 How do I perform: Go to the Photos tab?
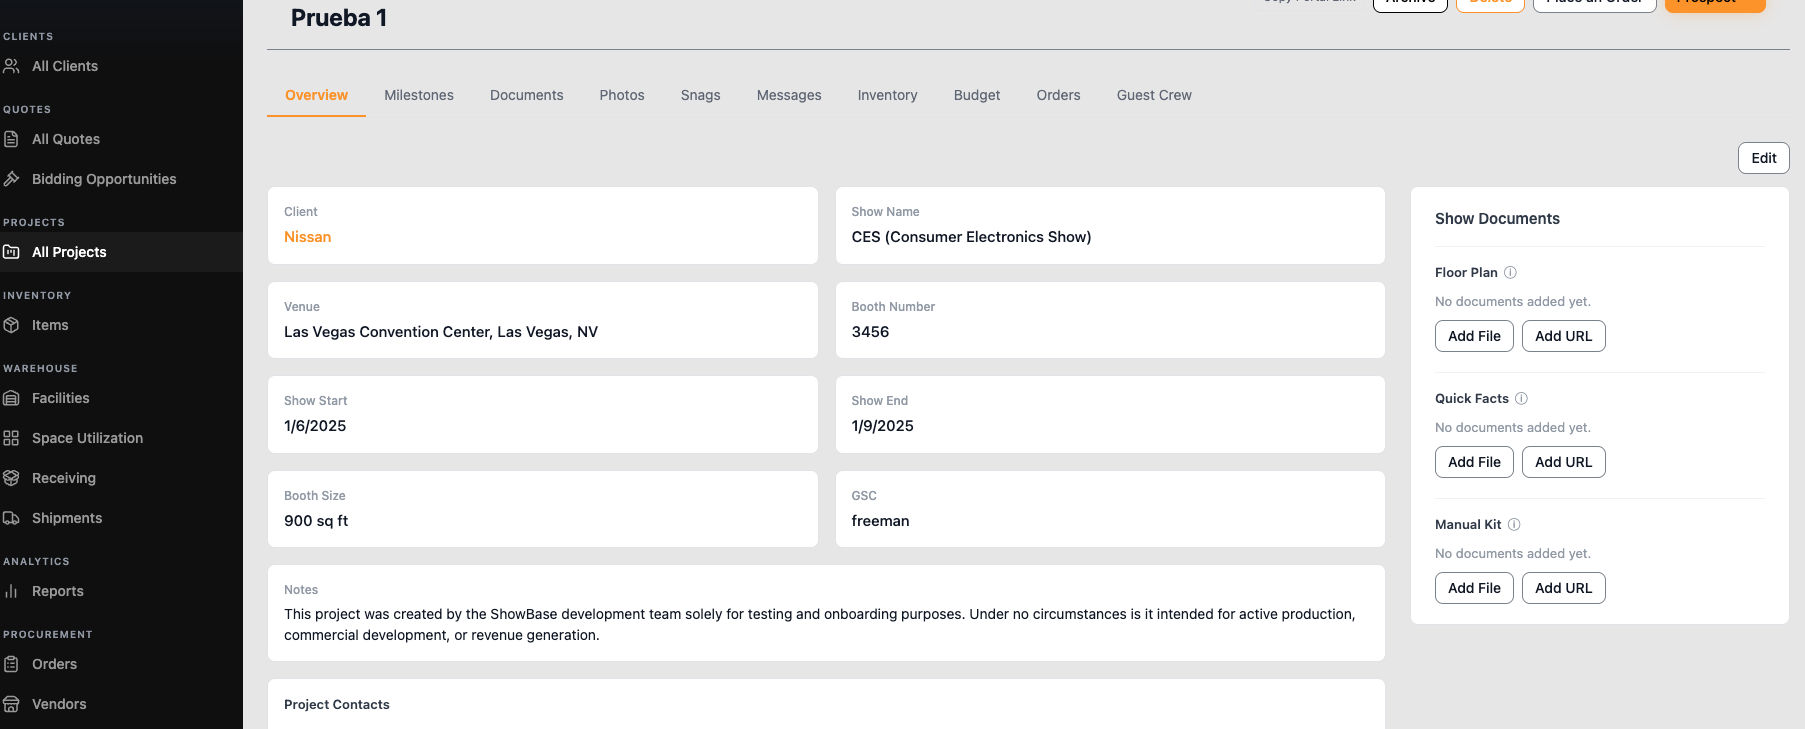click(x=622, y=95)
